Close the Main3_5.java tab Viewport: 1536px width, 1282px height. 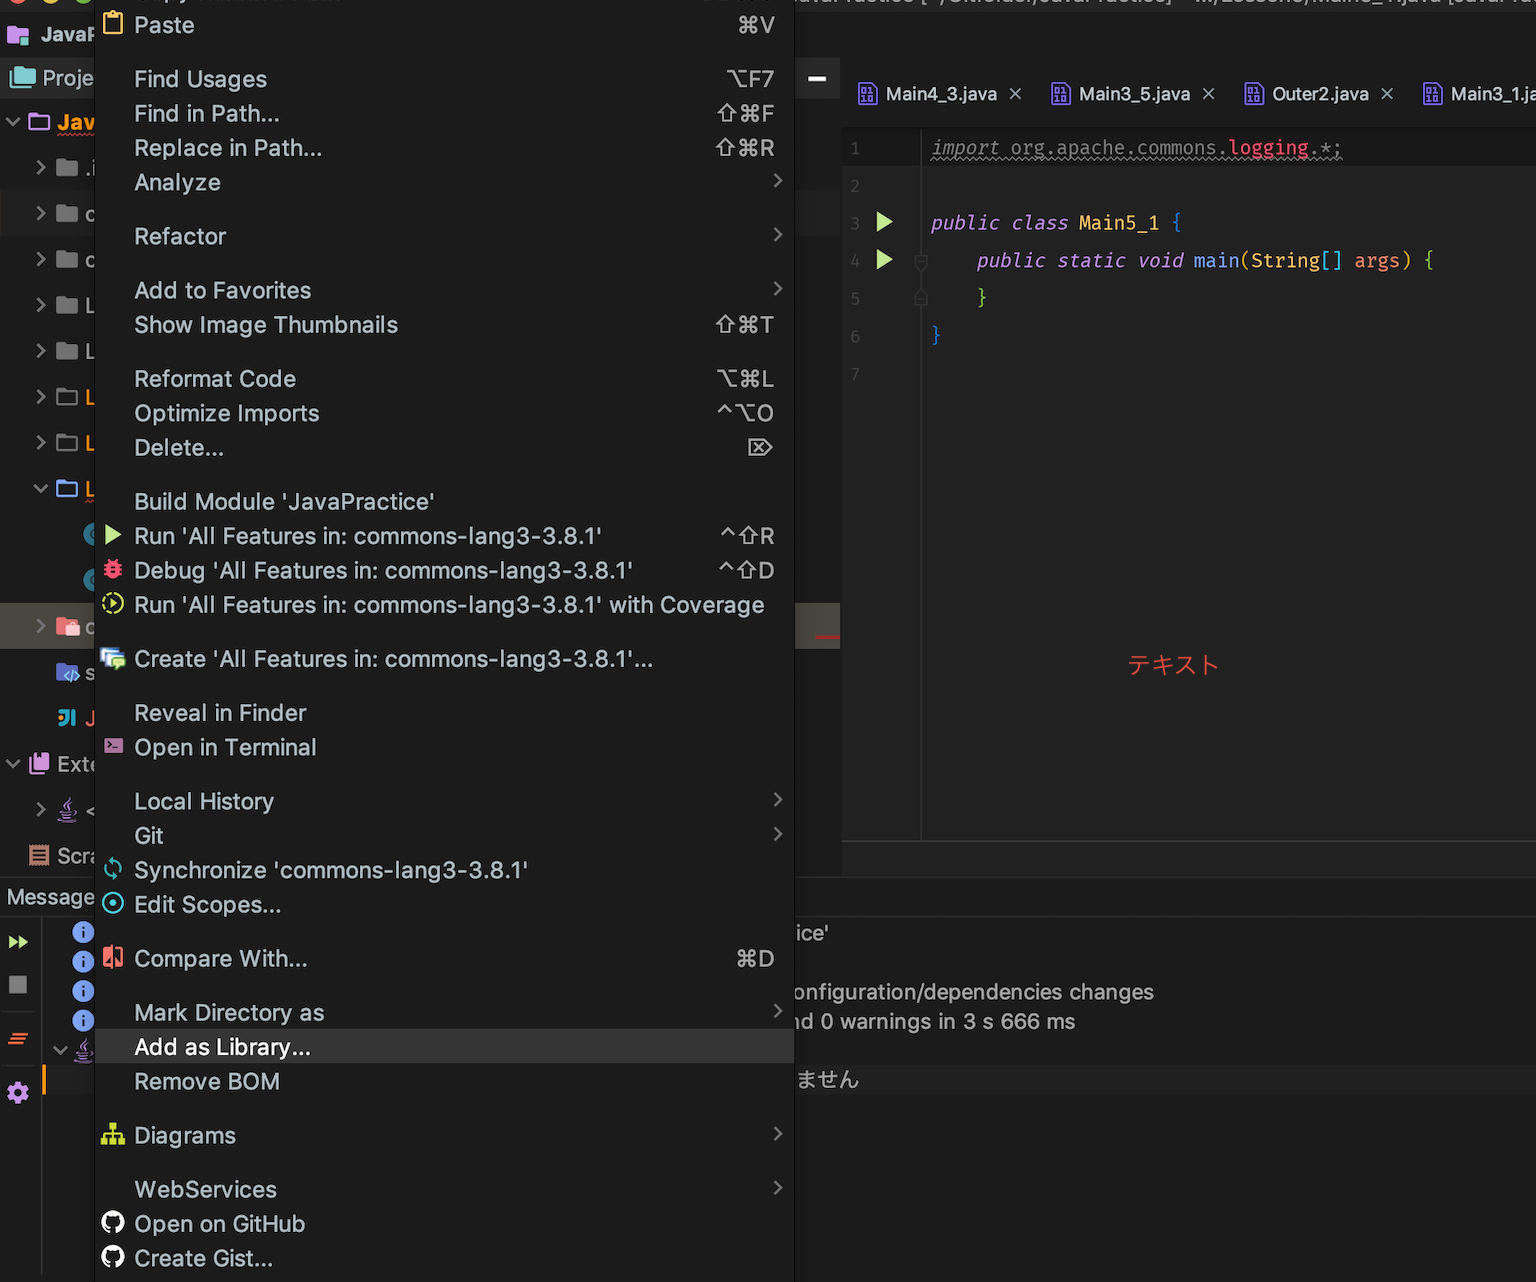click(x=1208, y=94)
